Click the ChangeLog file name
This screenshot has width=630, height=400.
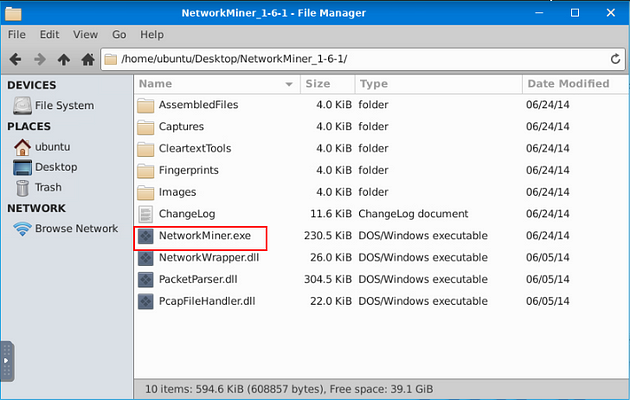(187, 214)
